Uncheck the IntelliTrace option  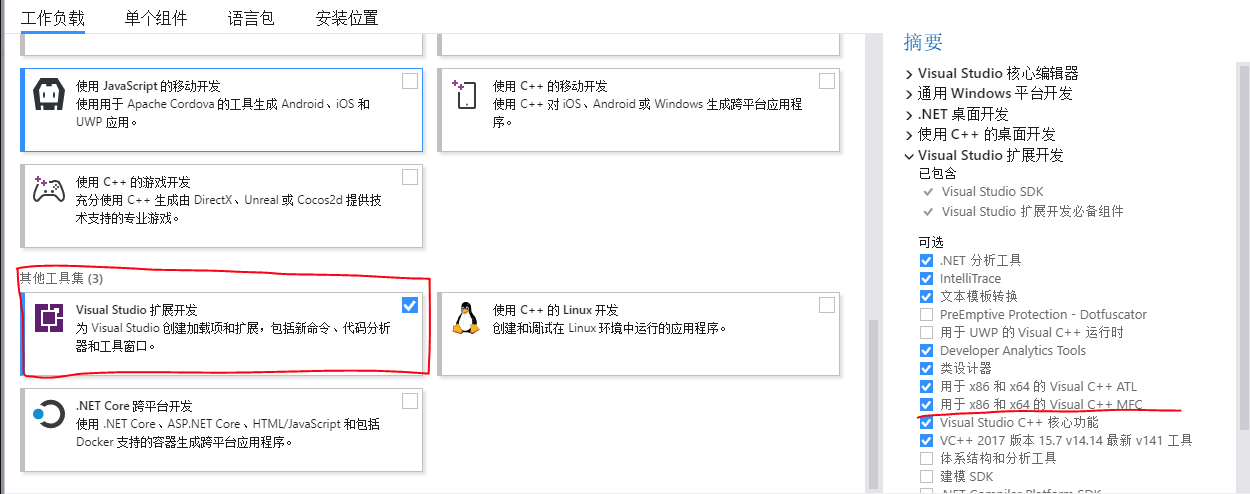tap(926, 279)
